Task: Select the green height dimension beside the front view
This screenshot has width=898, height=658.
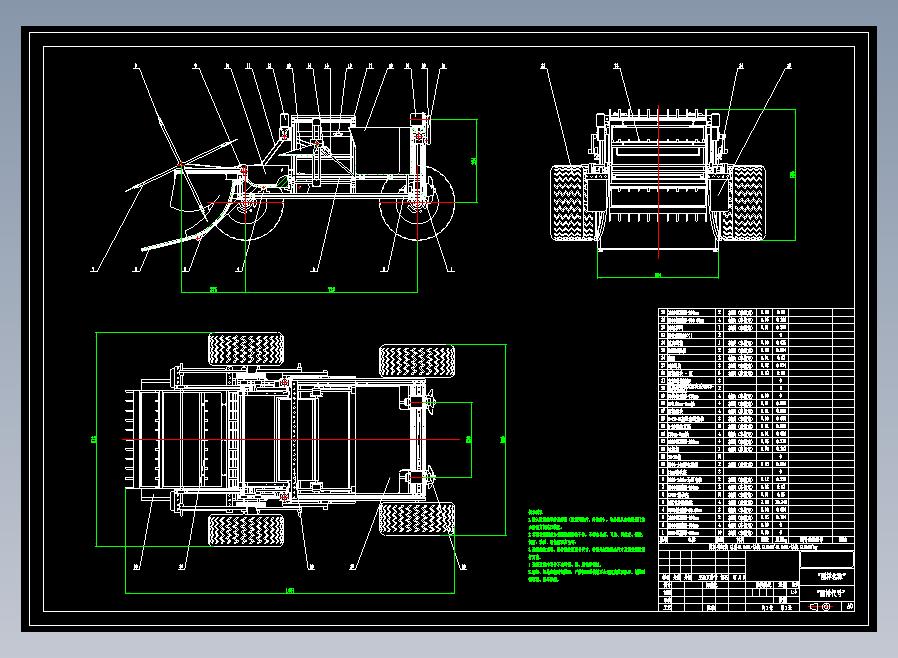Action: coord(794,175)
